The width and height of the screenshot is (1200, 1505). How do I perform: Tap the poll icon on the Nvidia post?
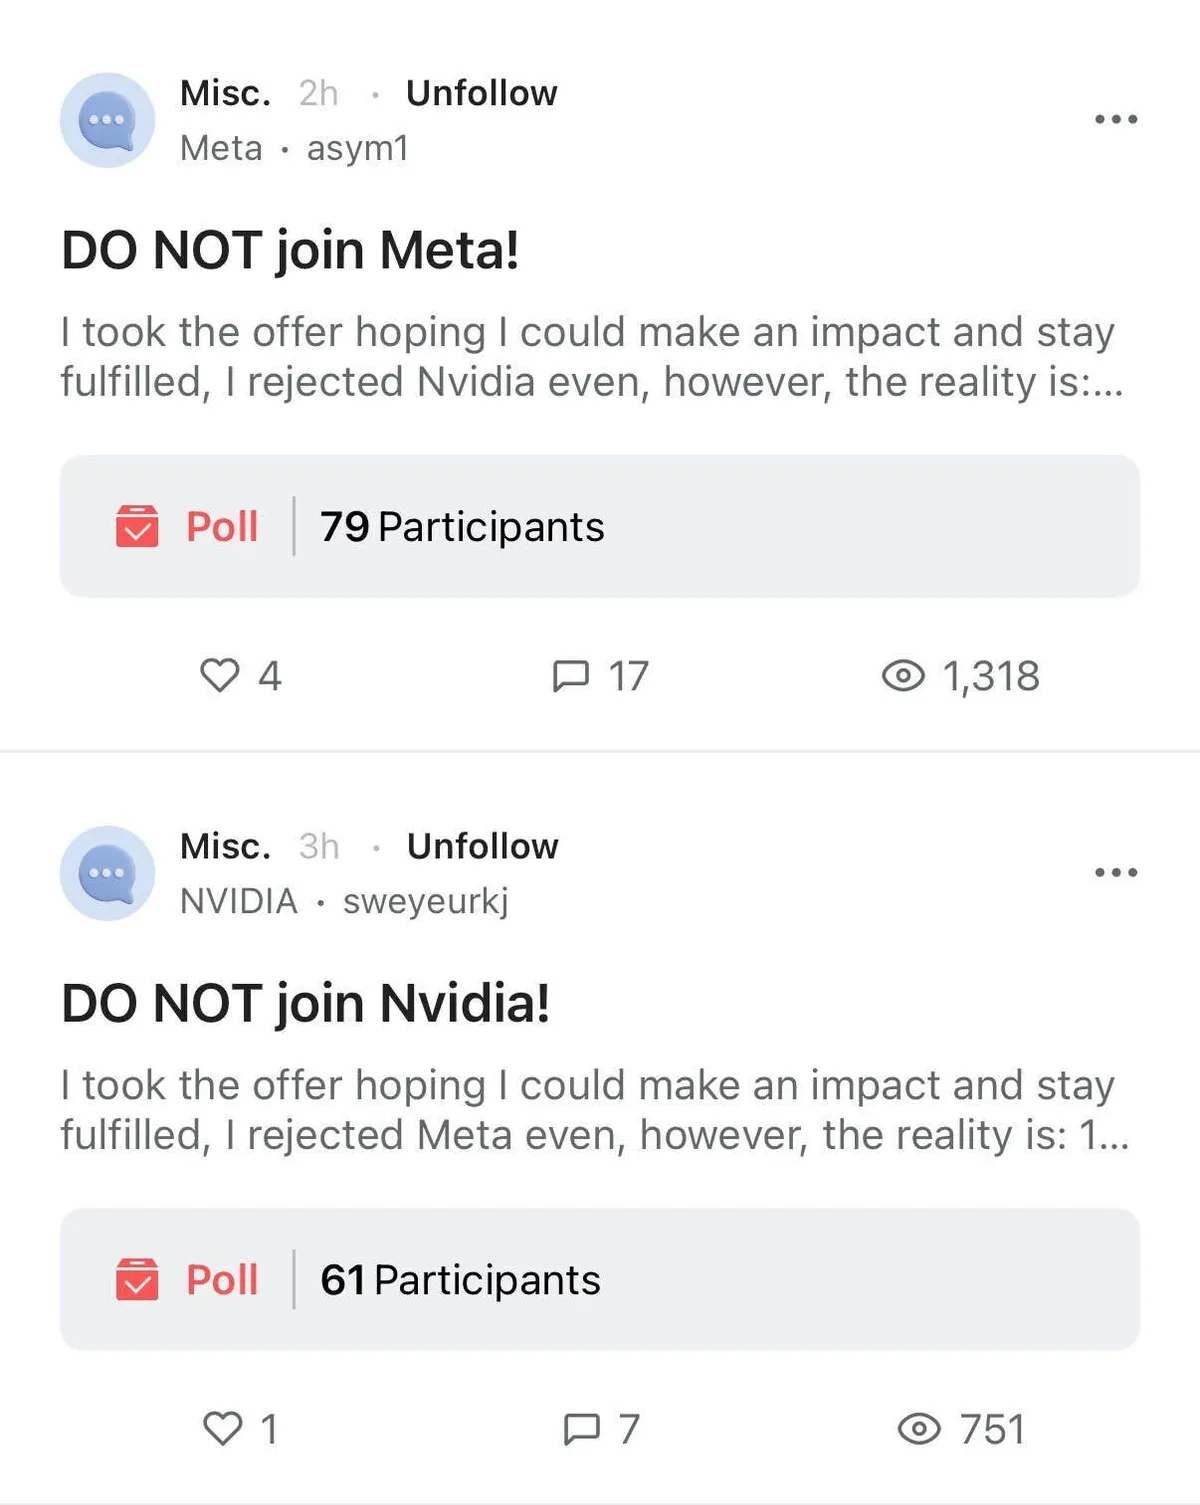(x=137, y=1279)
